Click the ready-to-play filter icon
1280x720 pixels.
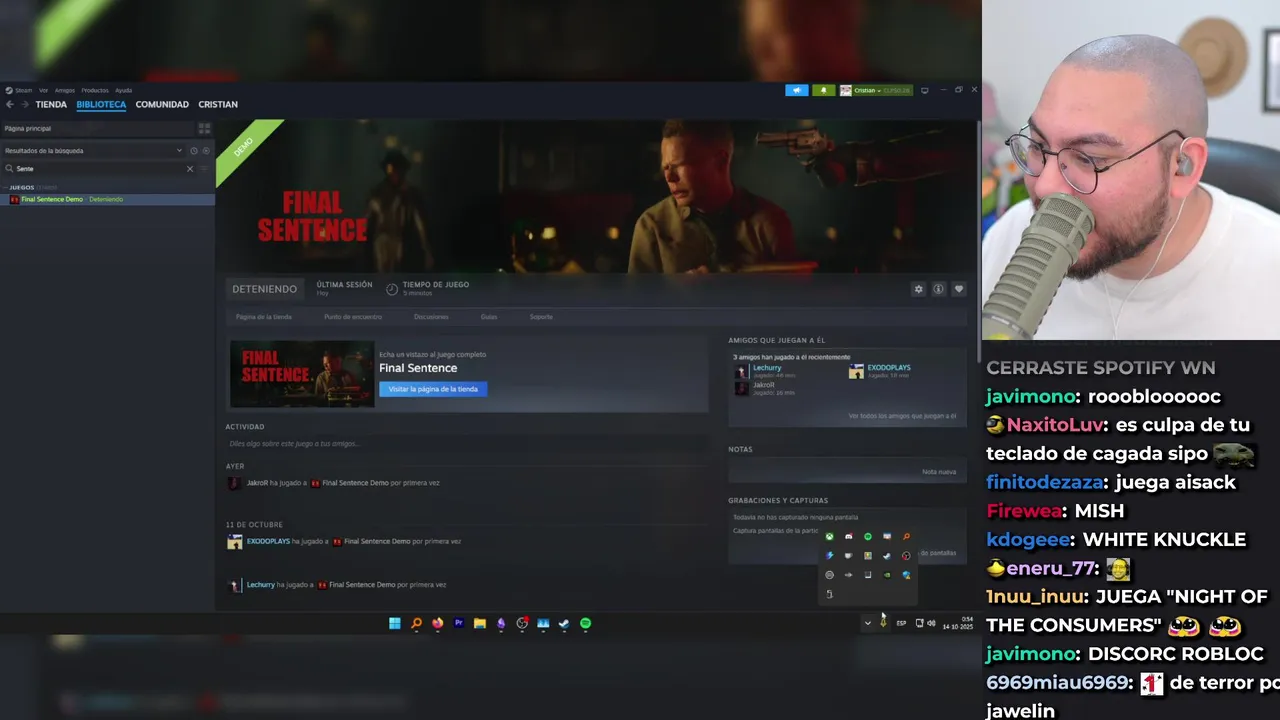[206, 151]
